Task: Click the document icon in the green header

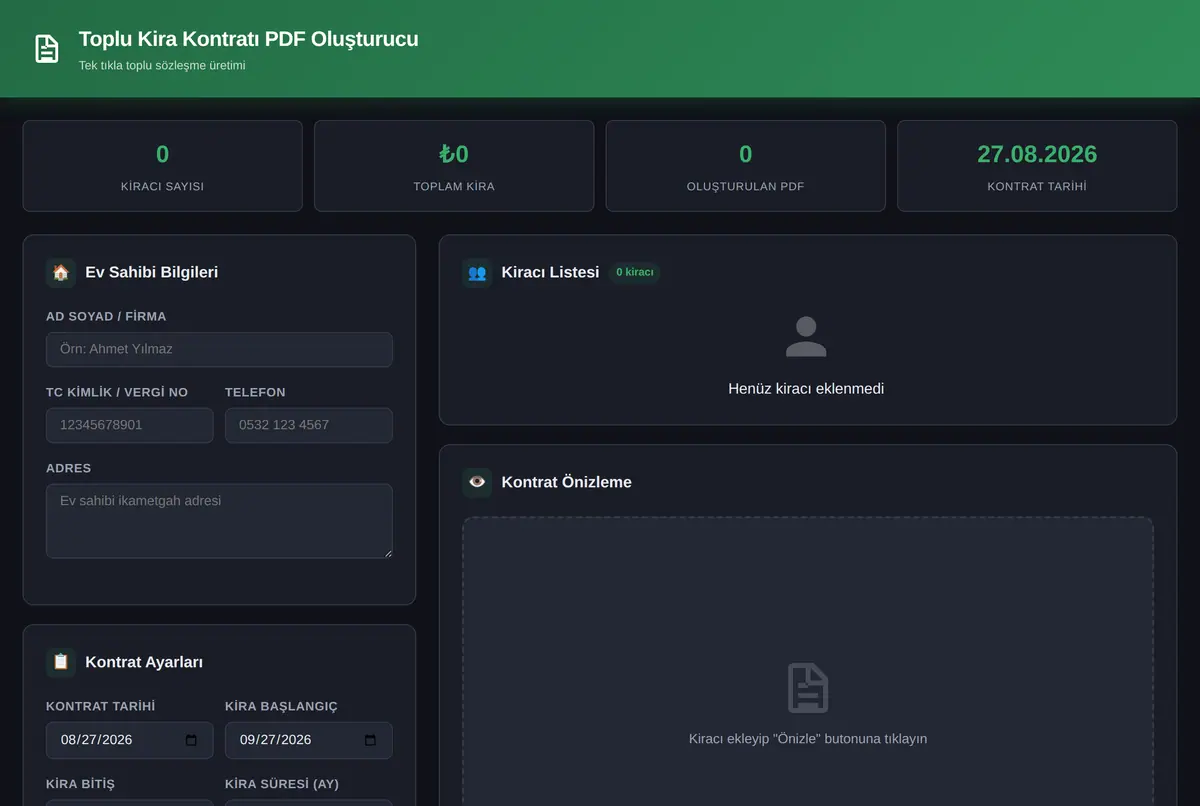Action: [x=47, y=49]
